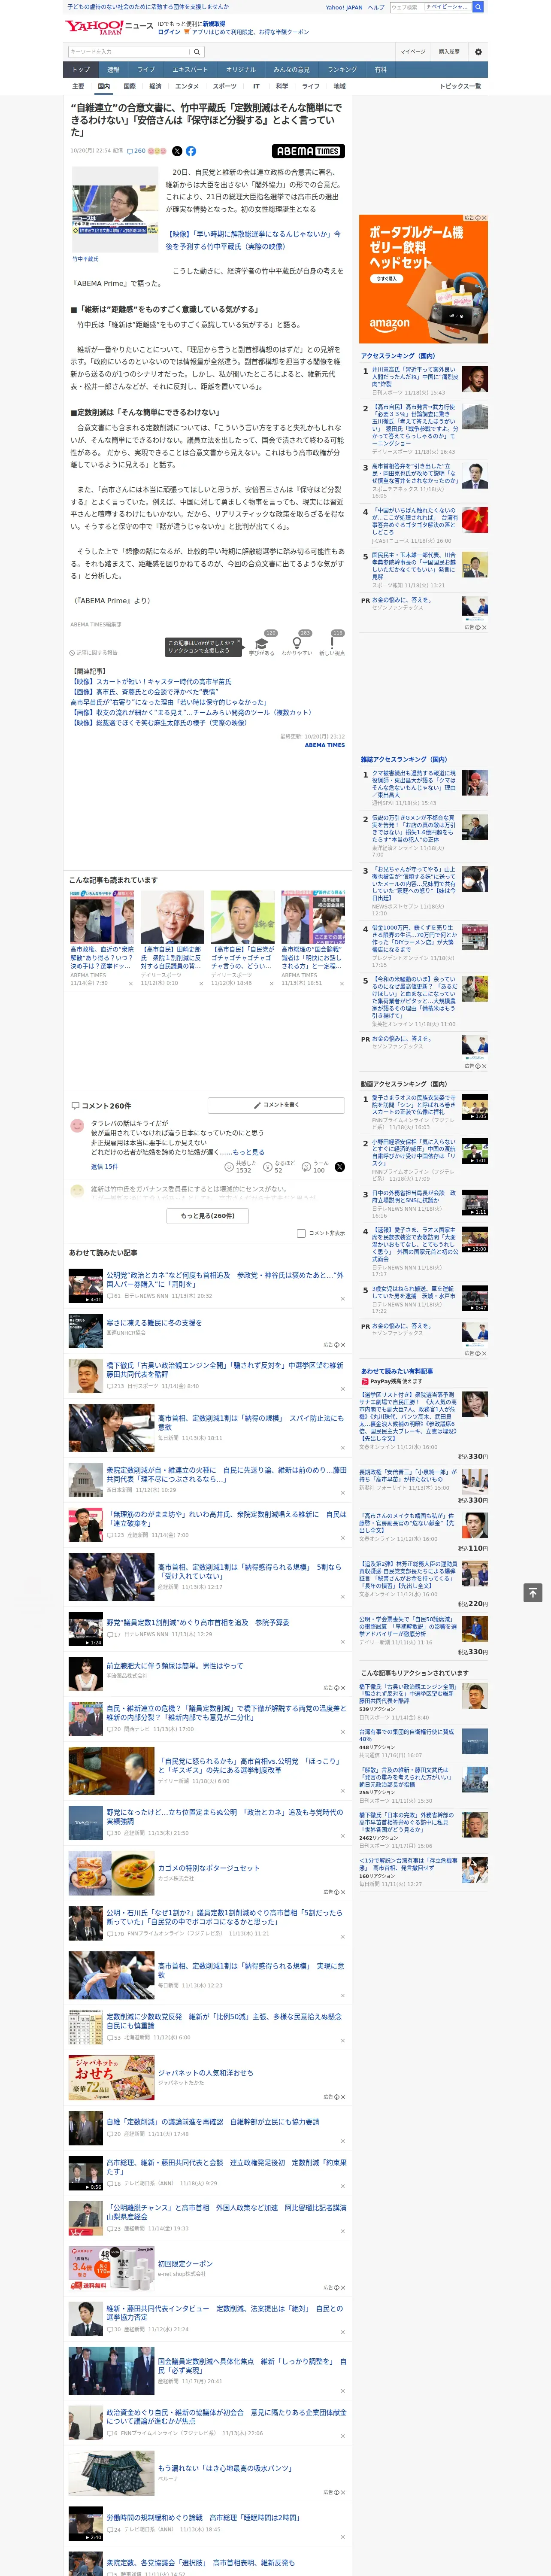Click the 竹中平蔵氏 article photo thumbnail
551x2576 pixels.
click(x=115, y=209)
